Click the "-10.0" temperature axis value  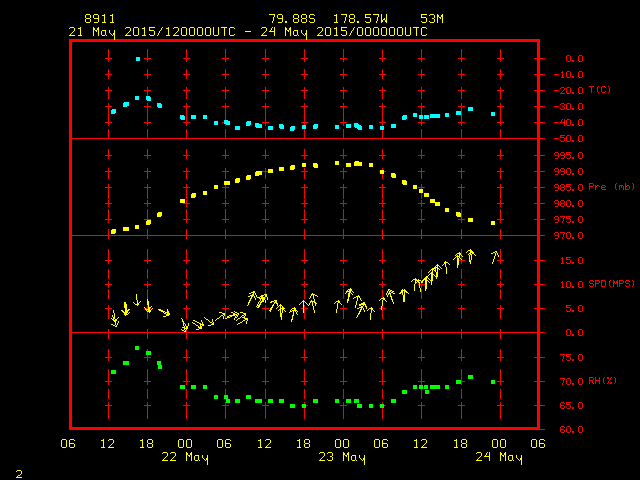569,75
